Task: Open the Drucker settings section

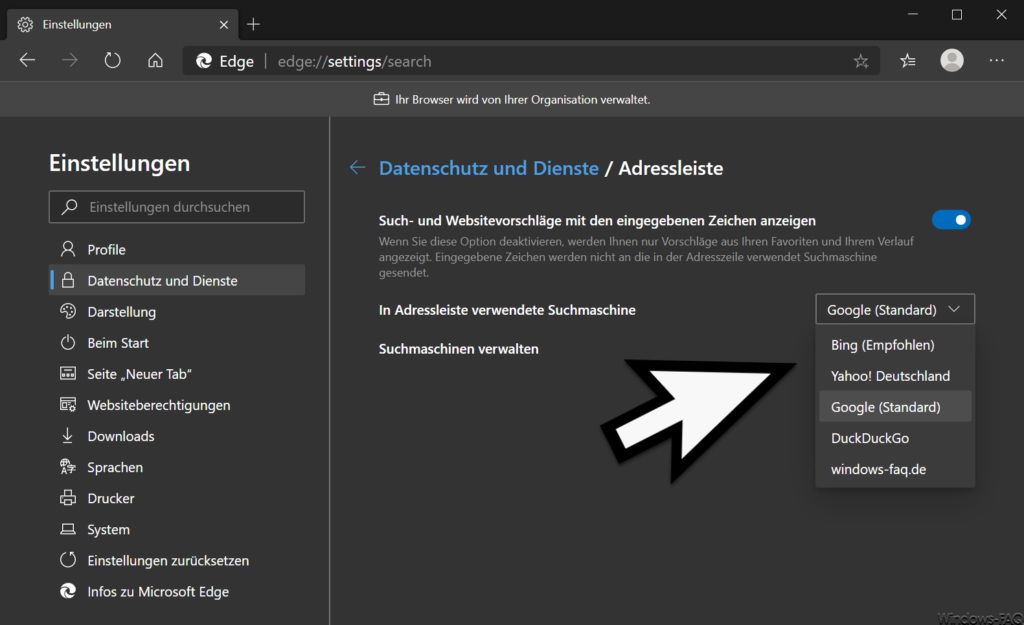Action: (x=177, y=498)
